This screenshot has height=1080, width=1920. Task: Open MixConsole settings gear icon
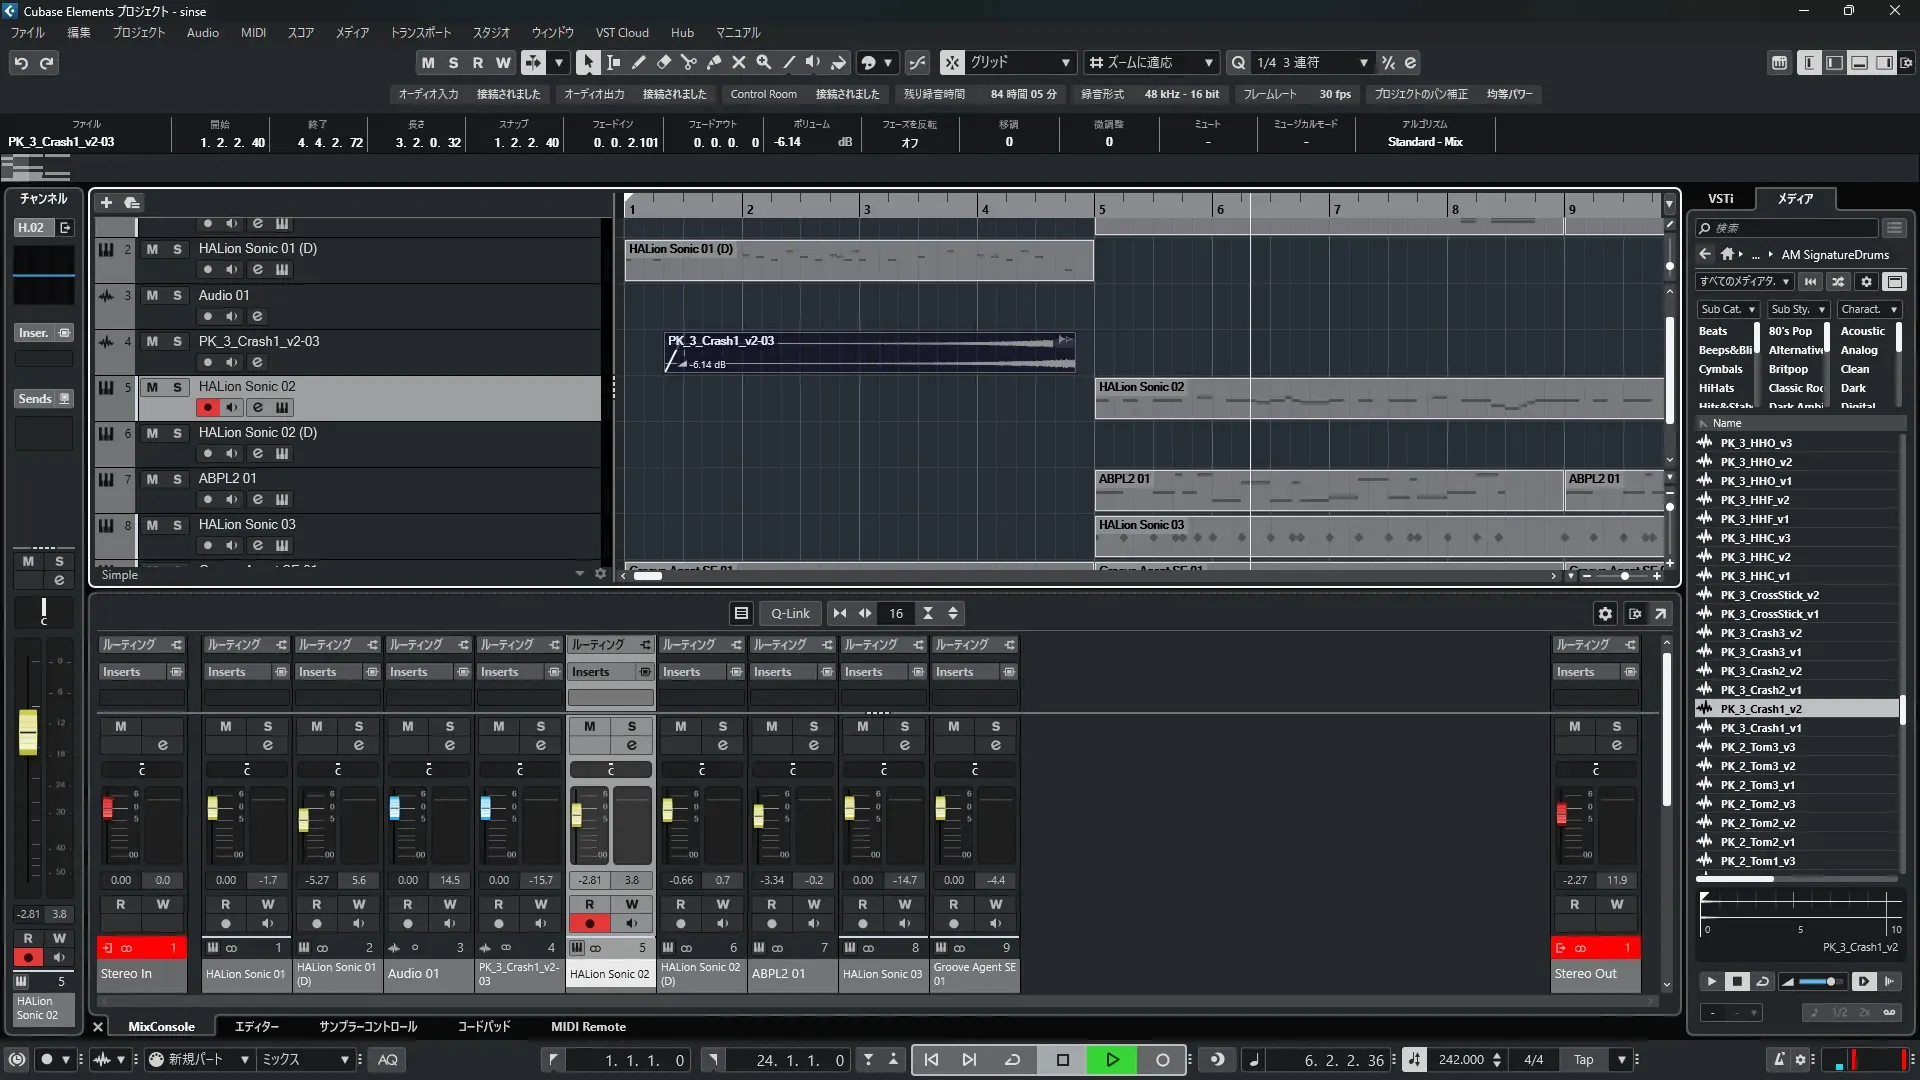(x=1605, y=613)
